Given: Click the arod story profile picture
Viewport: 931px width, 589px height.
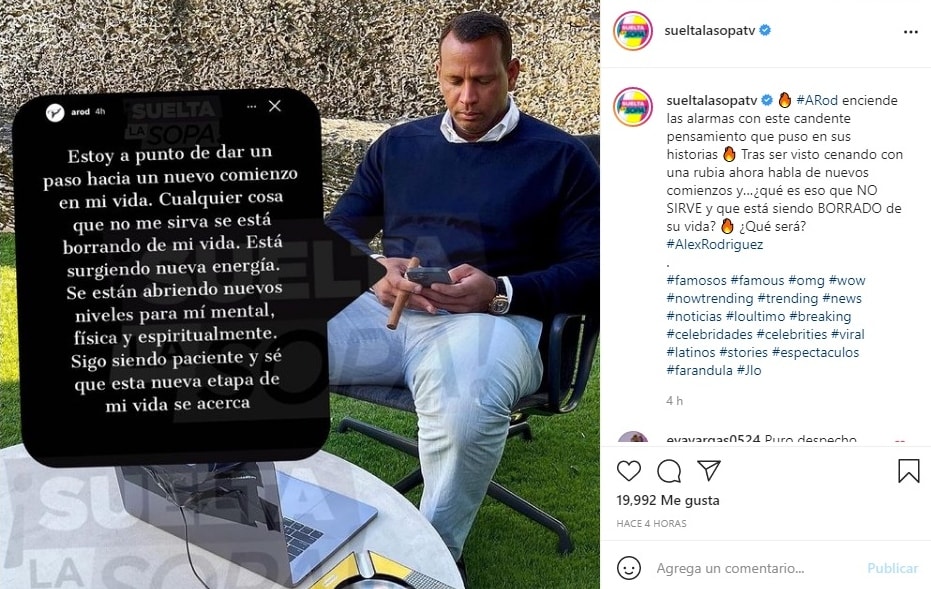Looking at the screenshot, I should (55, 112).
